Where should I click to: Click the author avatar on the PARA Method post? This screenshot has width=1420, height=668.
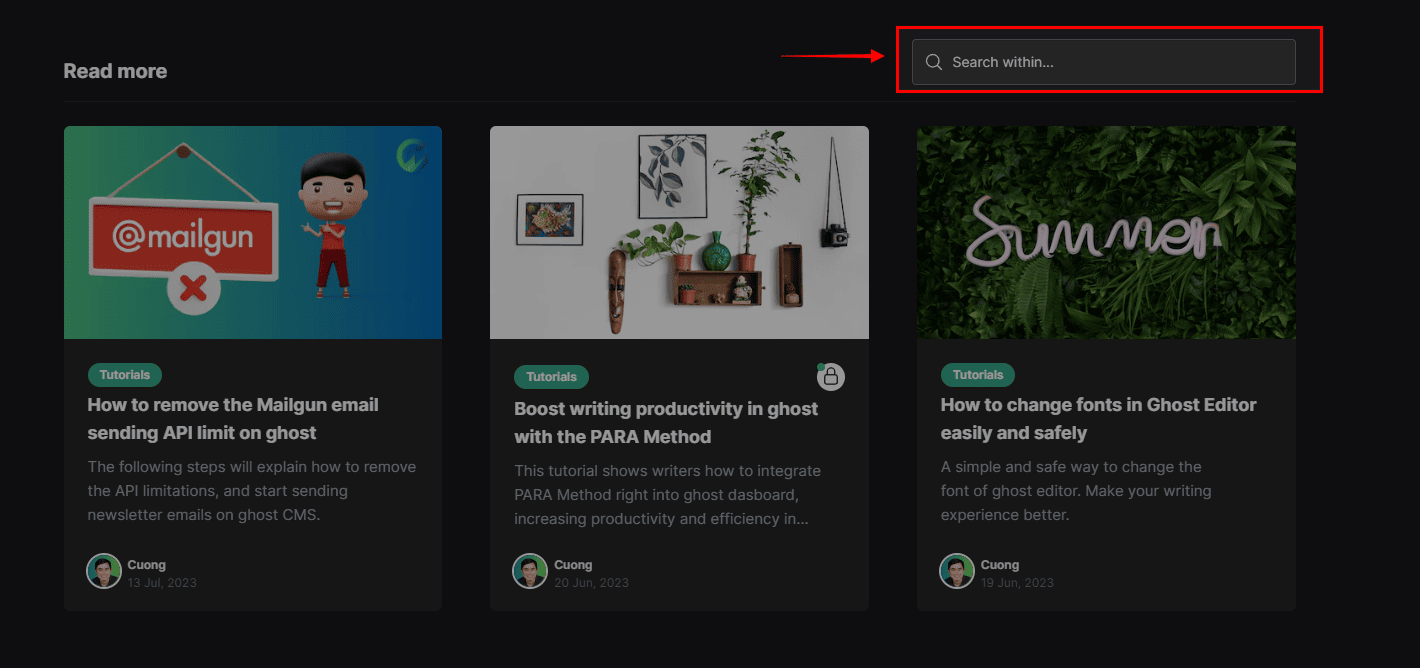tap(530, 571)
